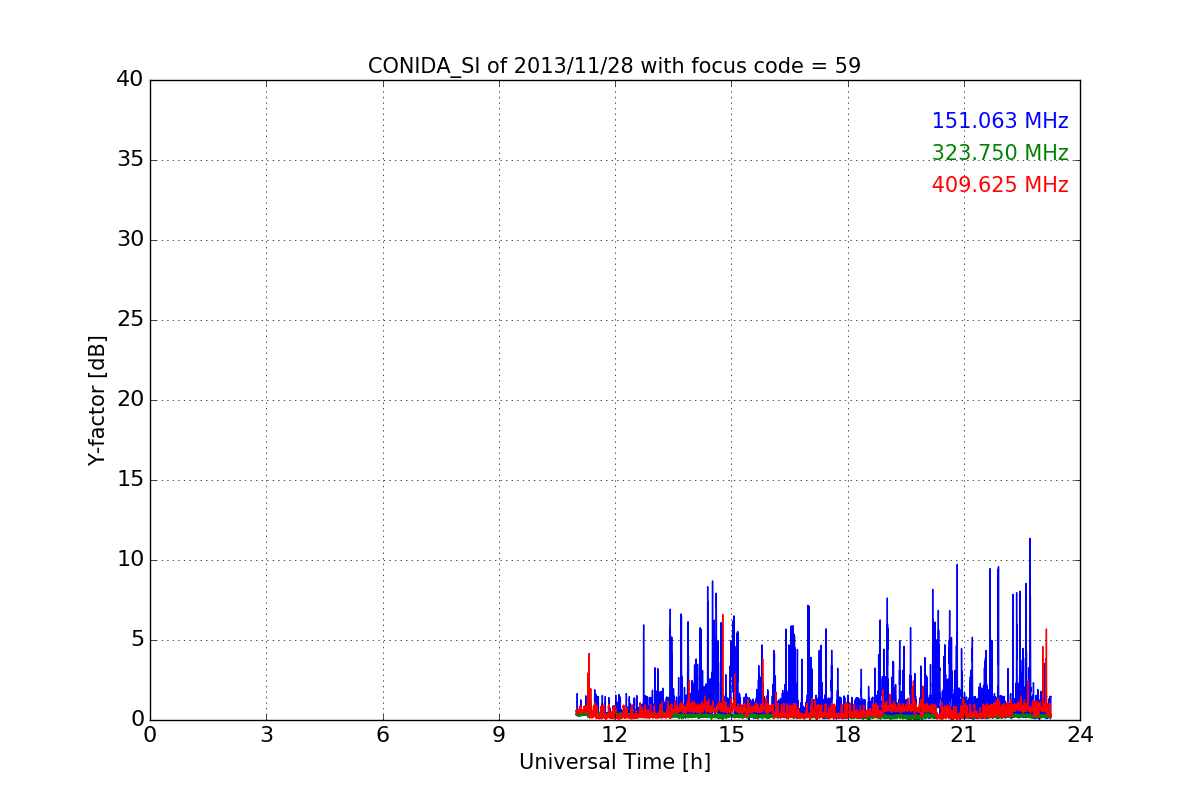
Task: Click the x-axis tick label 9
Action: coord(499,735)
